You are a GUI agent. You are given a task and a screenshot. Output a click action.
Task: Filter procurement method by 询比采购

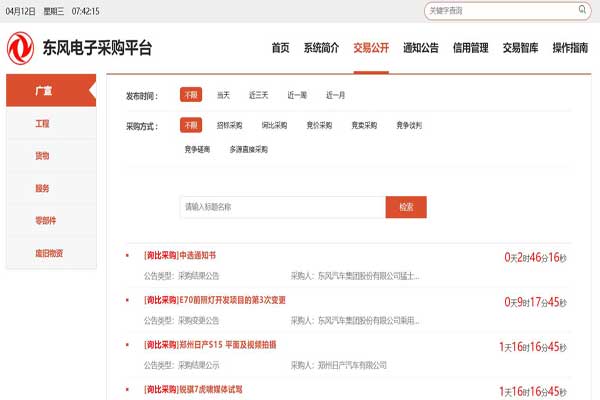coord(274,125)
